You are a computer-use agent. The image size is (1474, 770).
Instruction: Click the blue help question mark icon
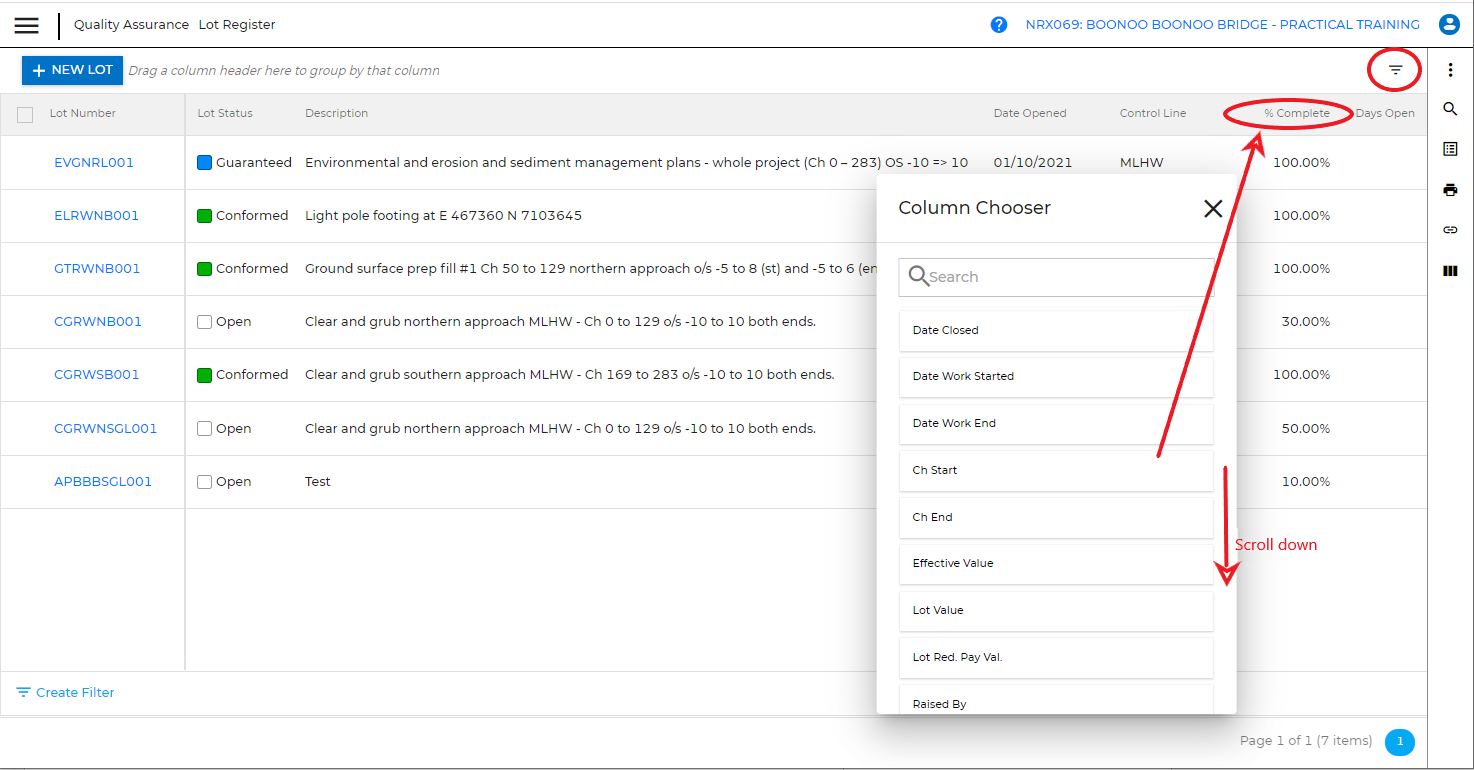[x=998, y=25]
